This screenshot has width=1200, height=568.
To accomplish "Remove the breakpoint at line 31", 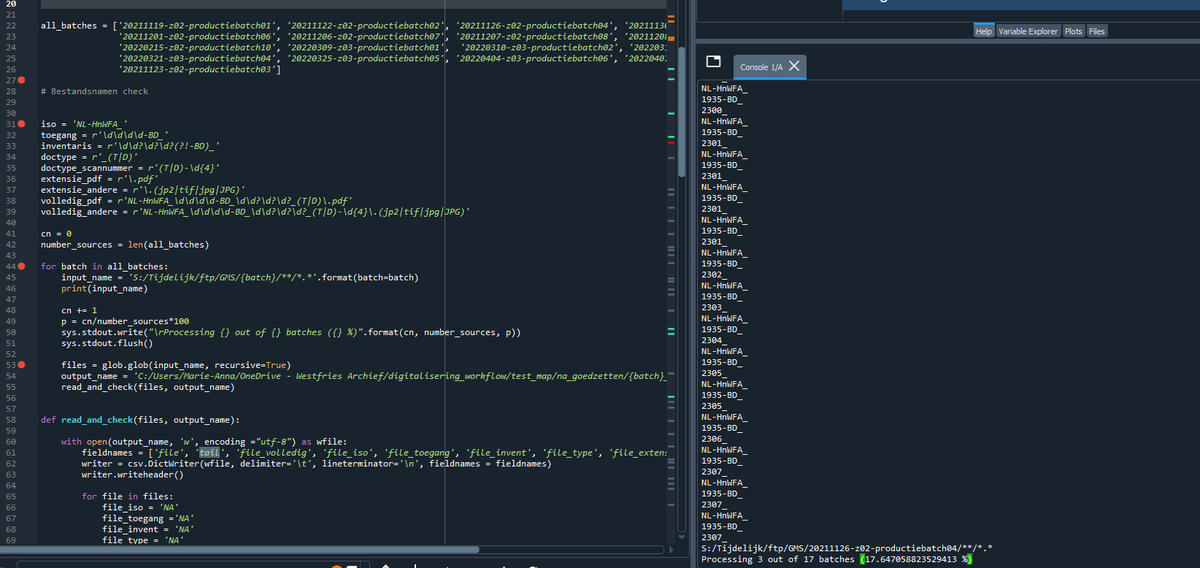I will tap(21, 124).
